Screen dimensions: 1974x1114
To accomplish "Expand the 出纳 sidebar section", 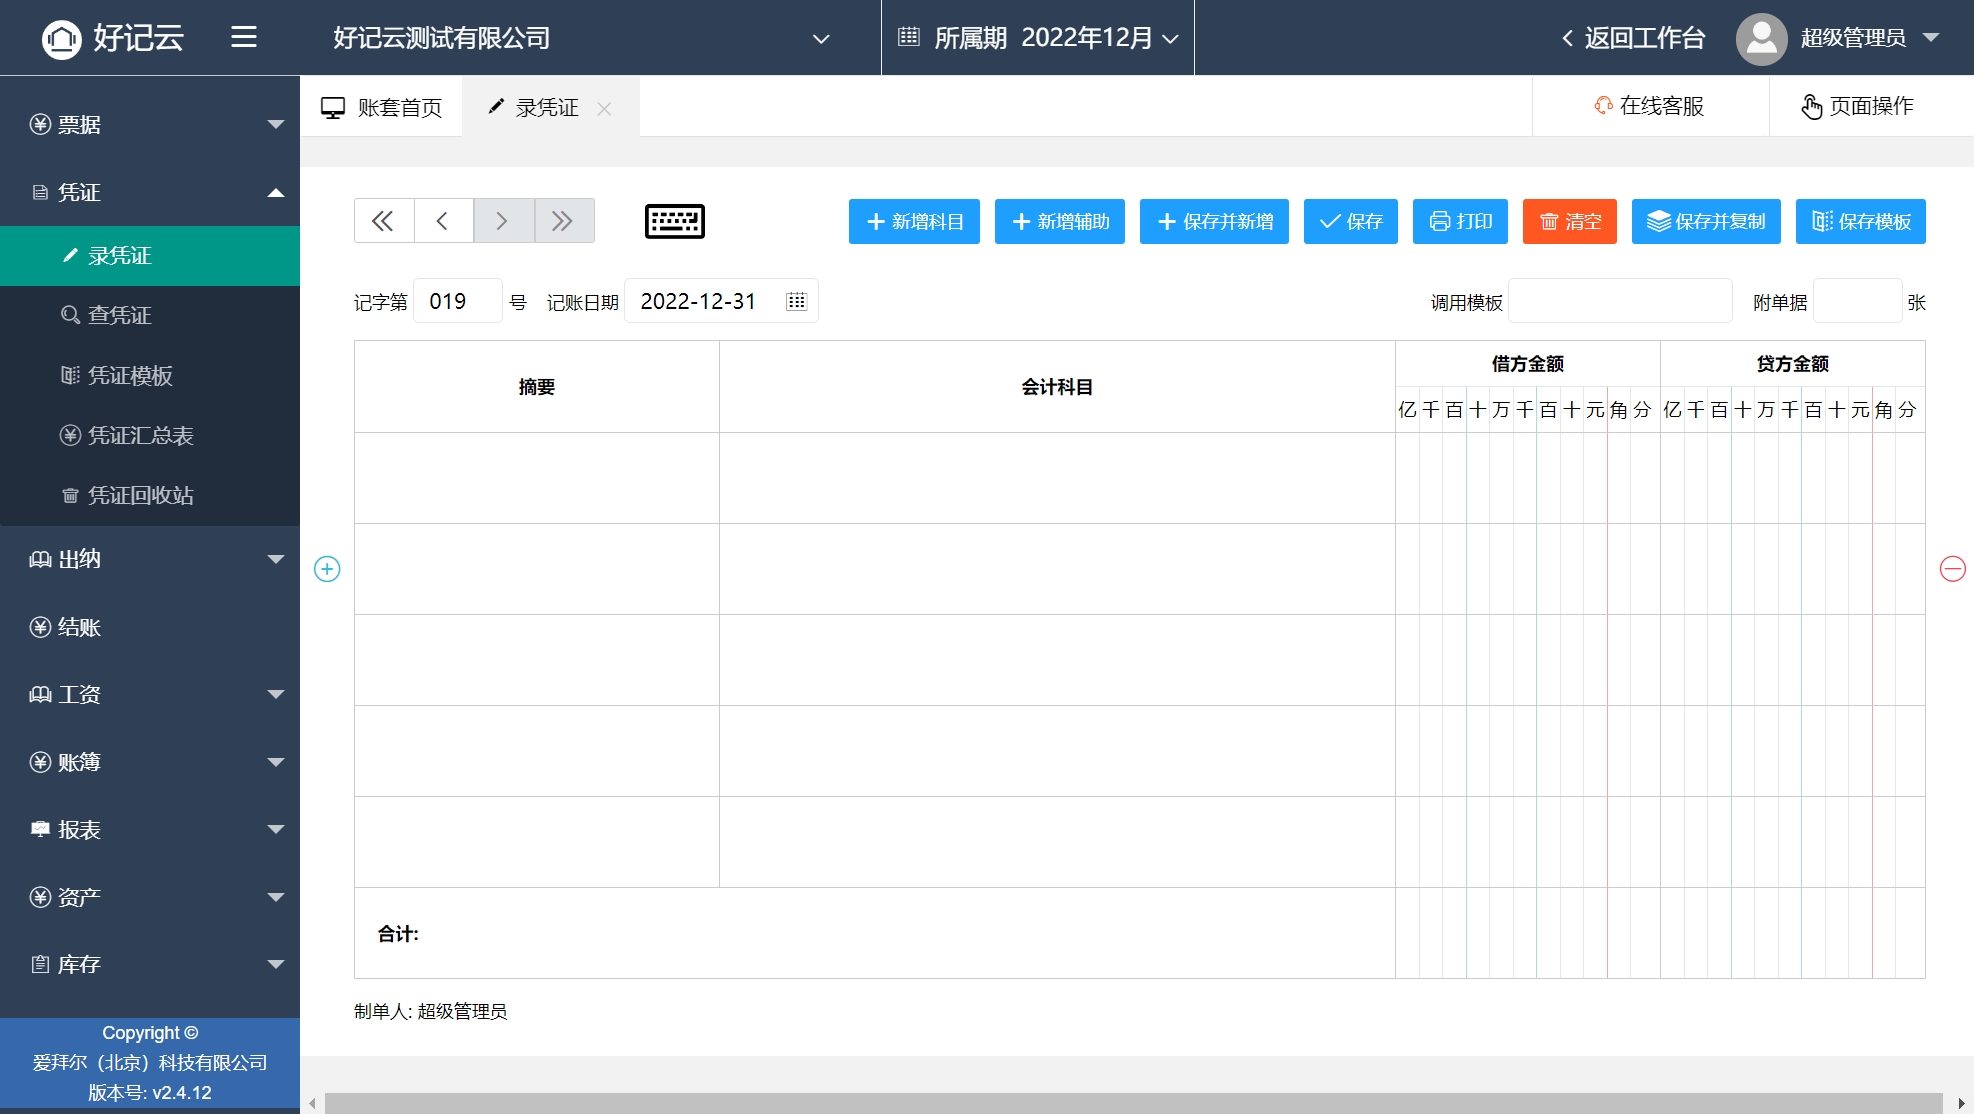I will click(150, 559).
